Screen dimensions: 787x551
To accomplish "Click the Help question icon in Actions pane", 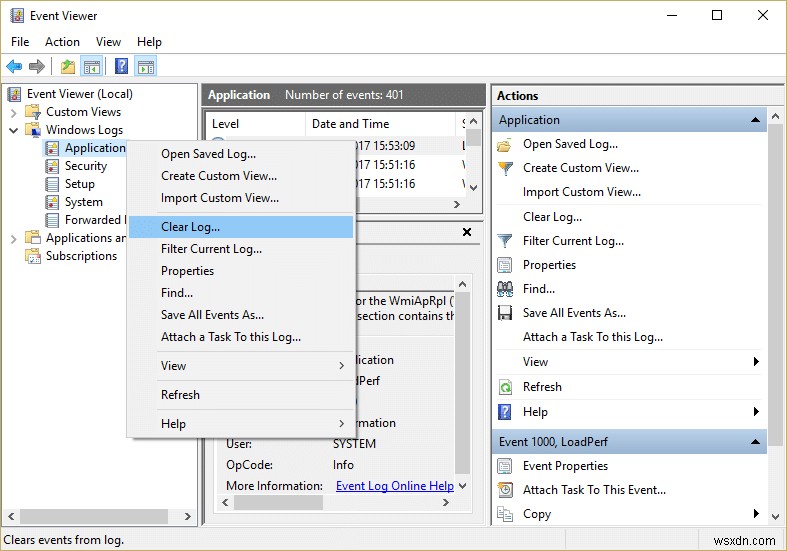I will pos(504,412).
